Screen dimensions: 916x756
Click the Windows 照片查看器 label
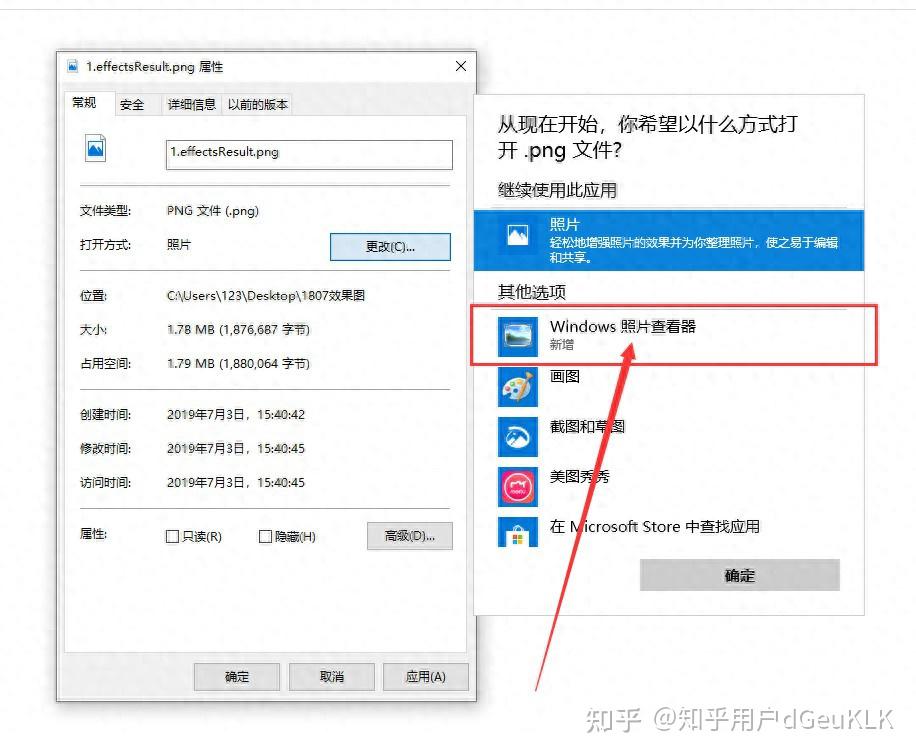tap(623, 326)
